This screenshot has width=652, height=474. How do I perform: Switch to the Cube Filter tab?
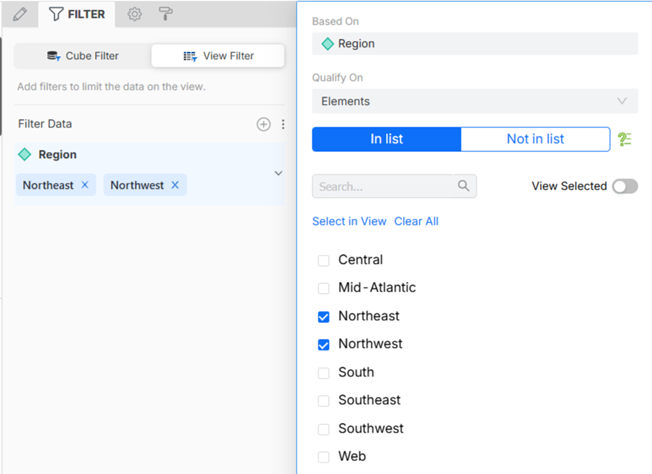(x=82, y=56)
